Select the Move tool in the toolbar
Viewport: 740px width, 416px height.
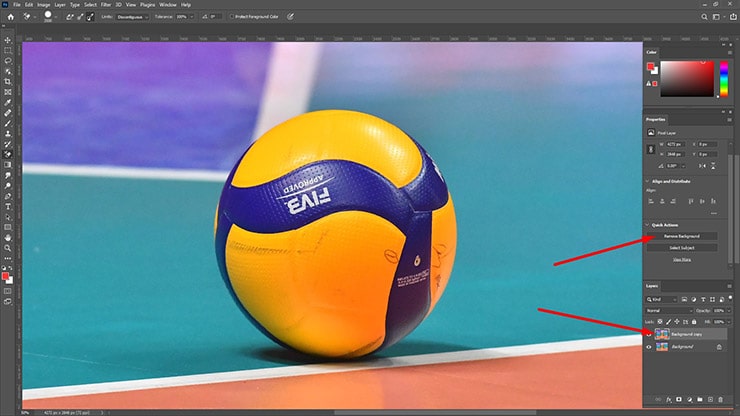[x=8, y=38]
